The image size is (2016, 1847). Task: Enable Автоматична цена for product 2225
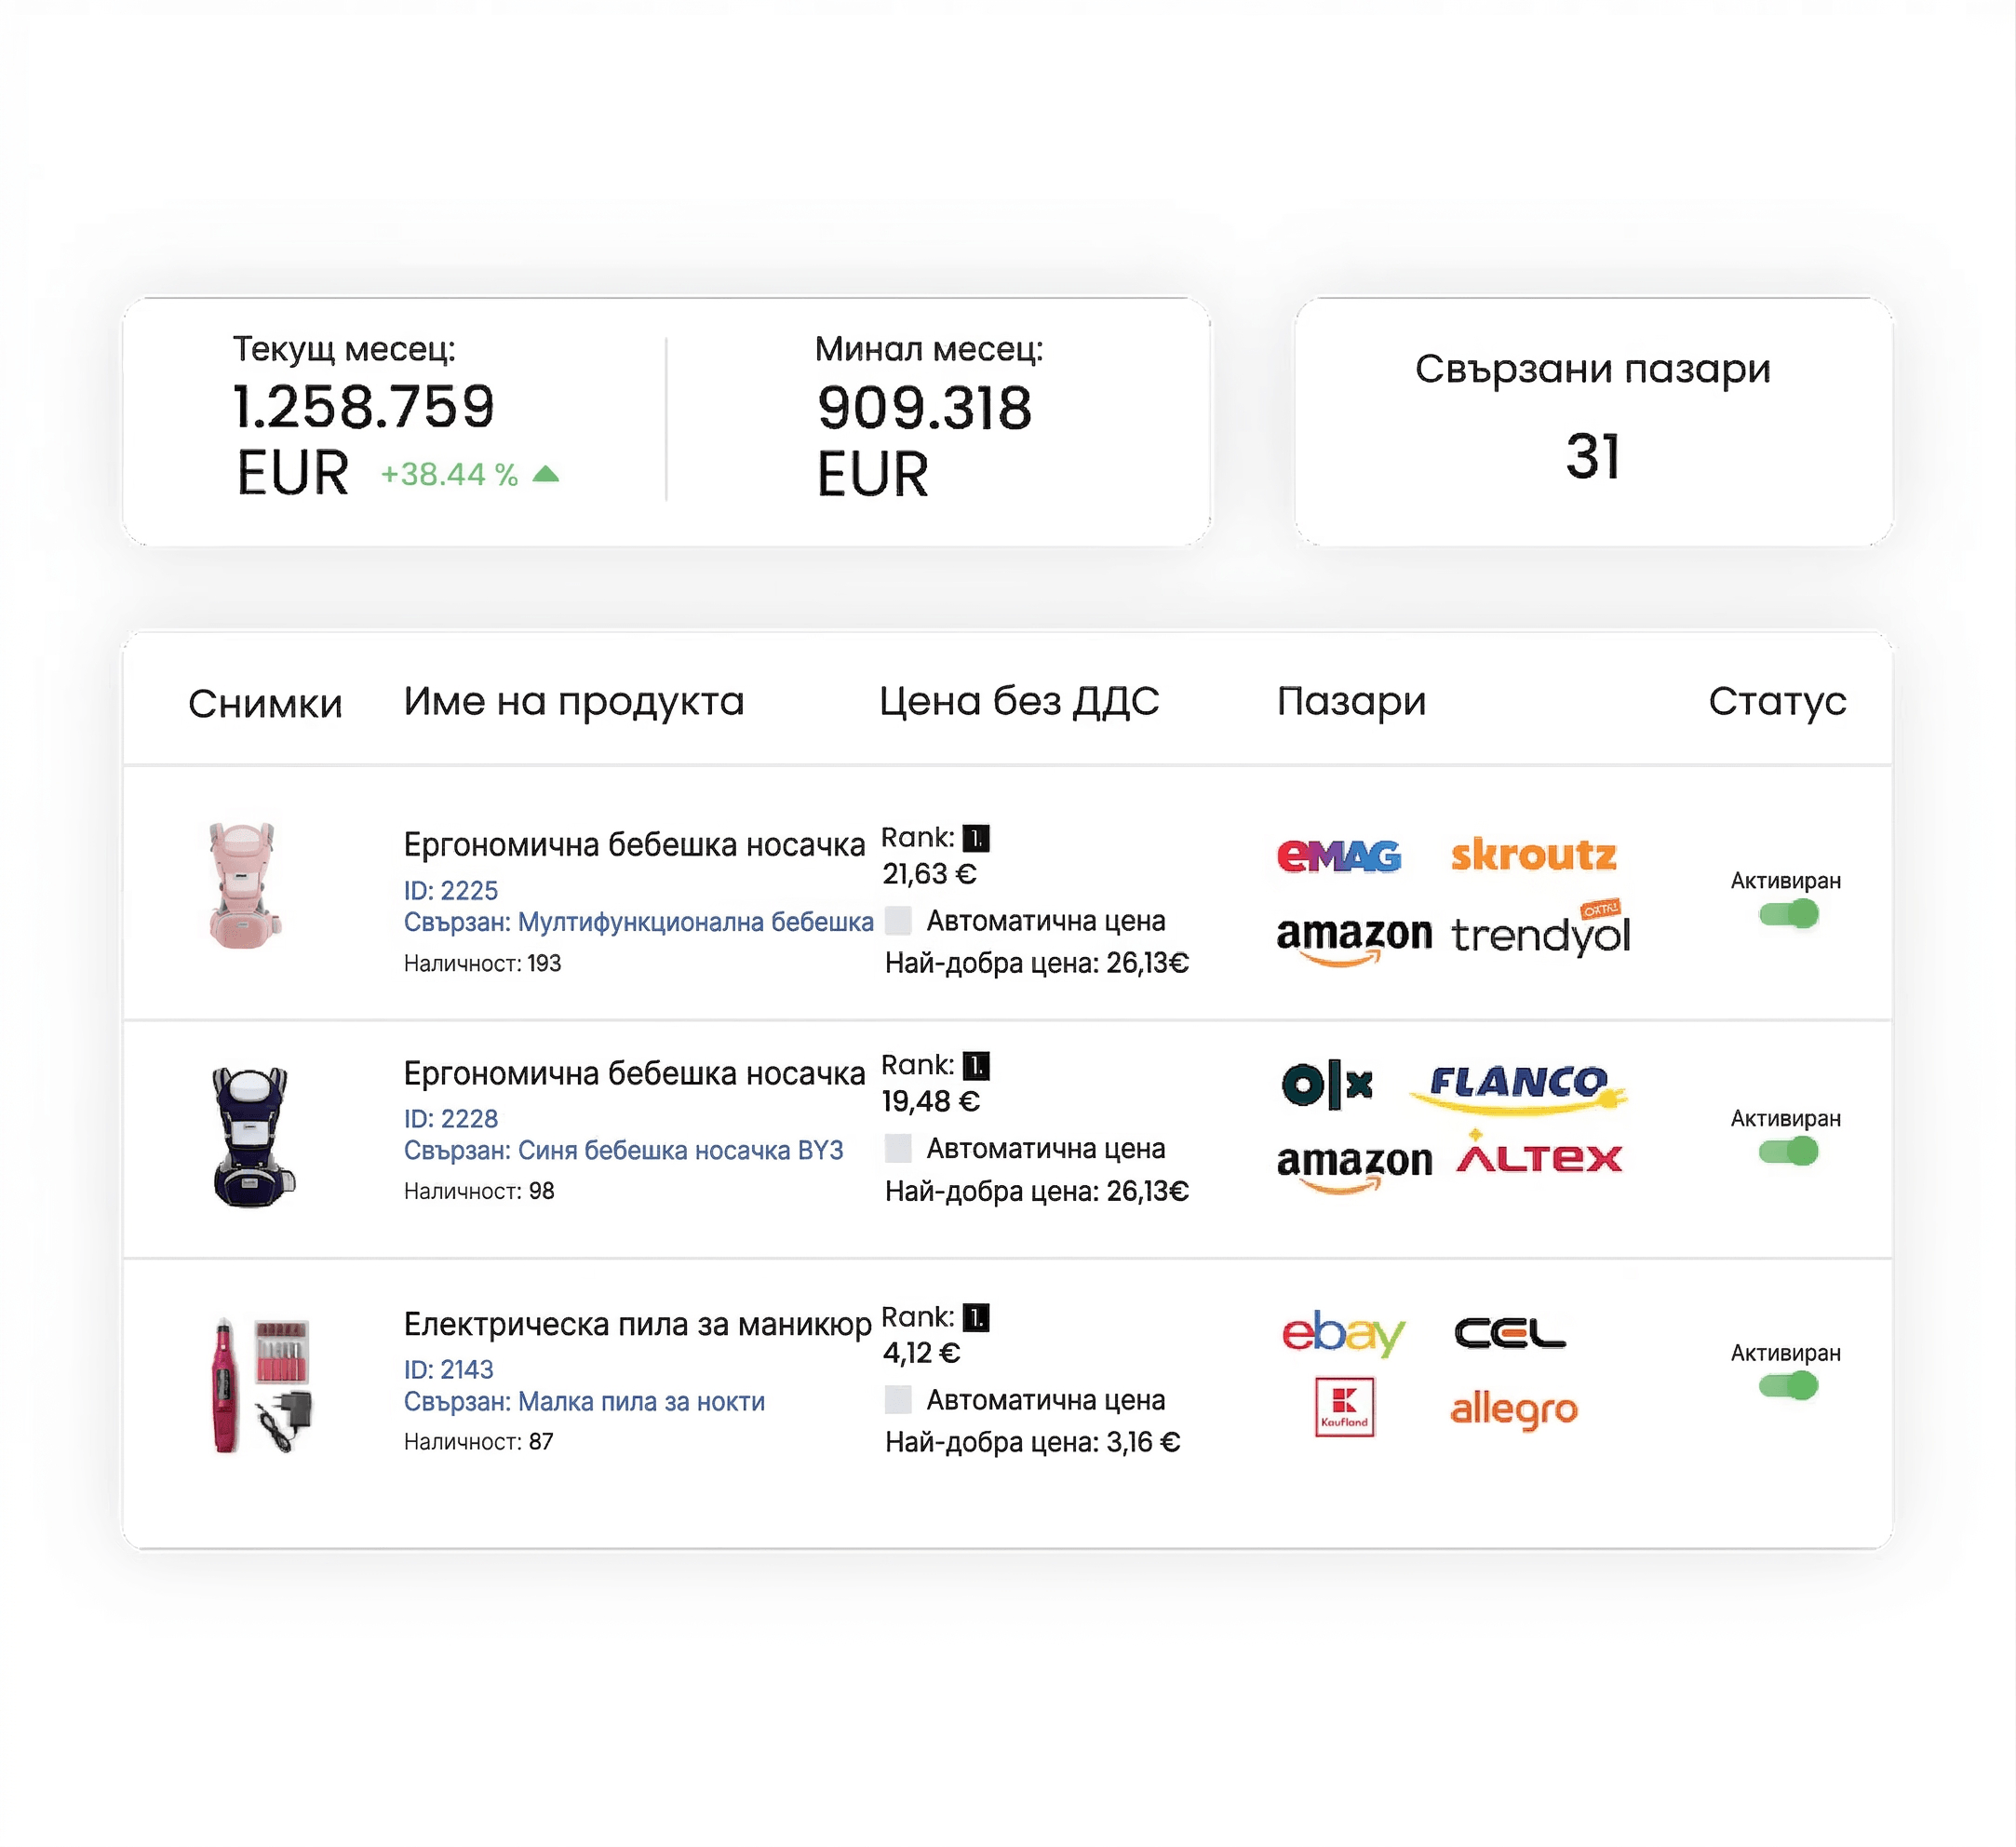coord(898,920)
